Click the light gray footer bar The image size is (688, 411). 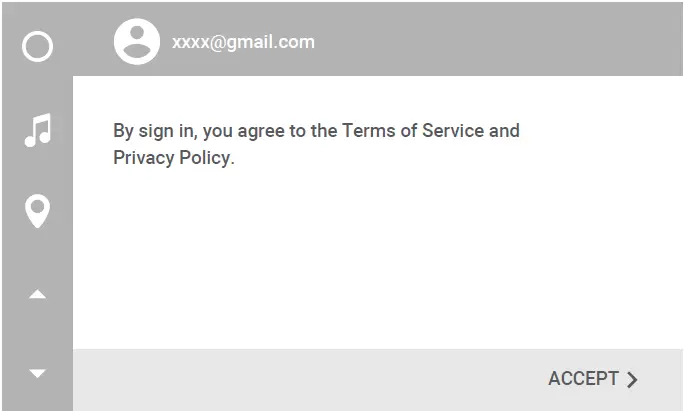[300, 379]
